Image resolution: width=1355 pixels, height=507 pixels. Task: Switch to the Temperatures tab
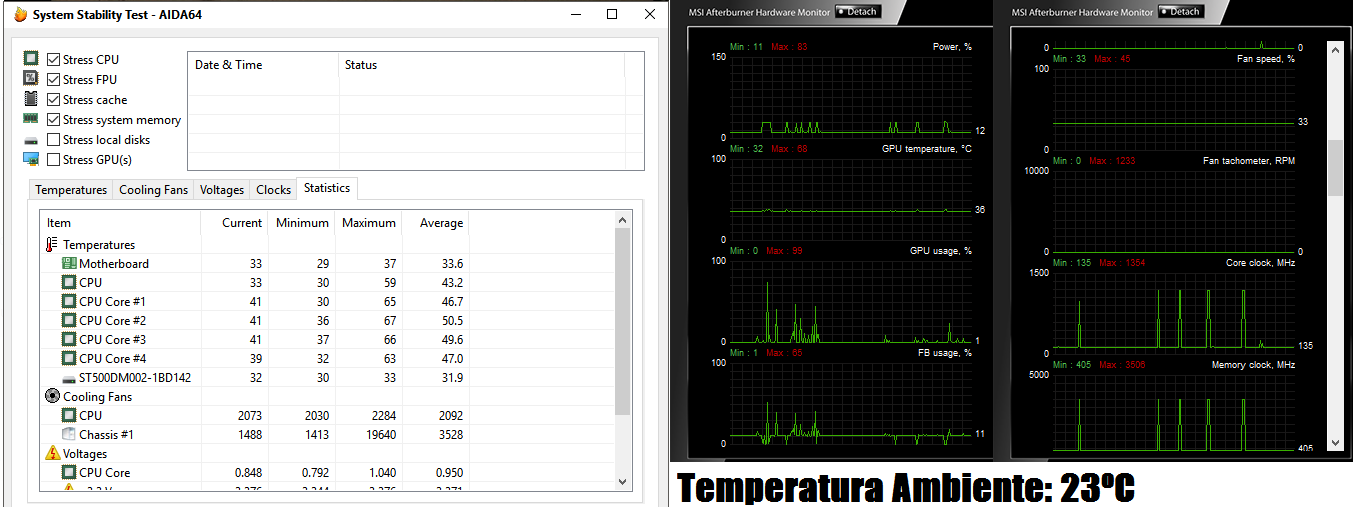pyautogui.click(x=71, y=190)
